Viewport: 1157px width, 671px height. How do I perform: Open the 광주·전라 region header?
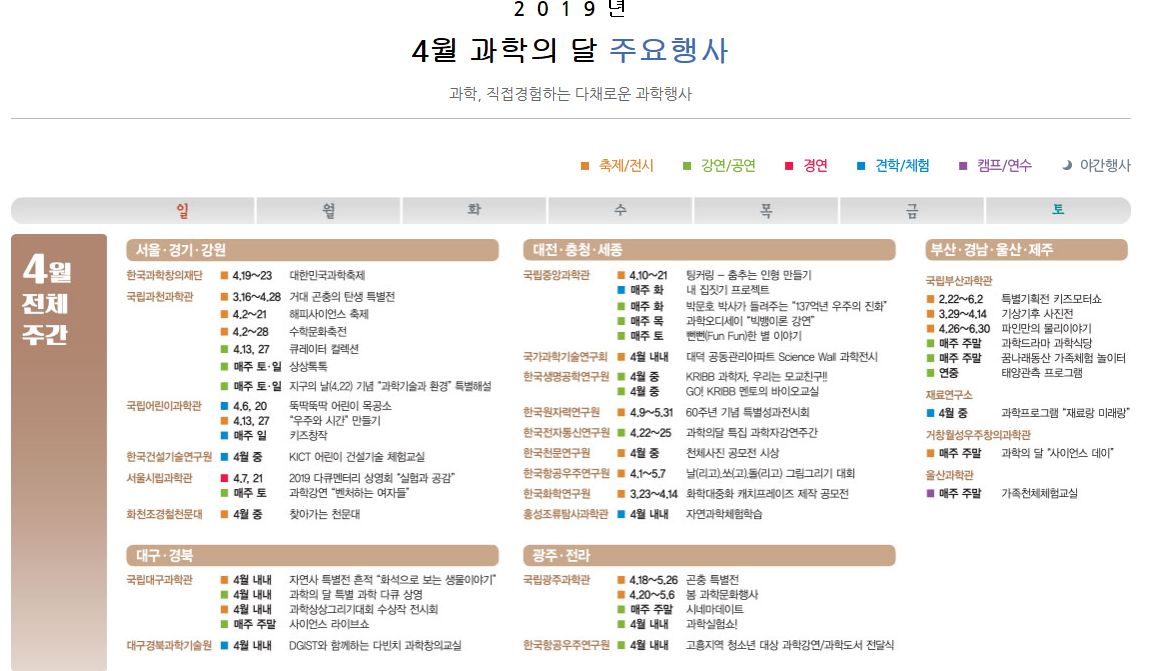[708, 555]
